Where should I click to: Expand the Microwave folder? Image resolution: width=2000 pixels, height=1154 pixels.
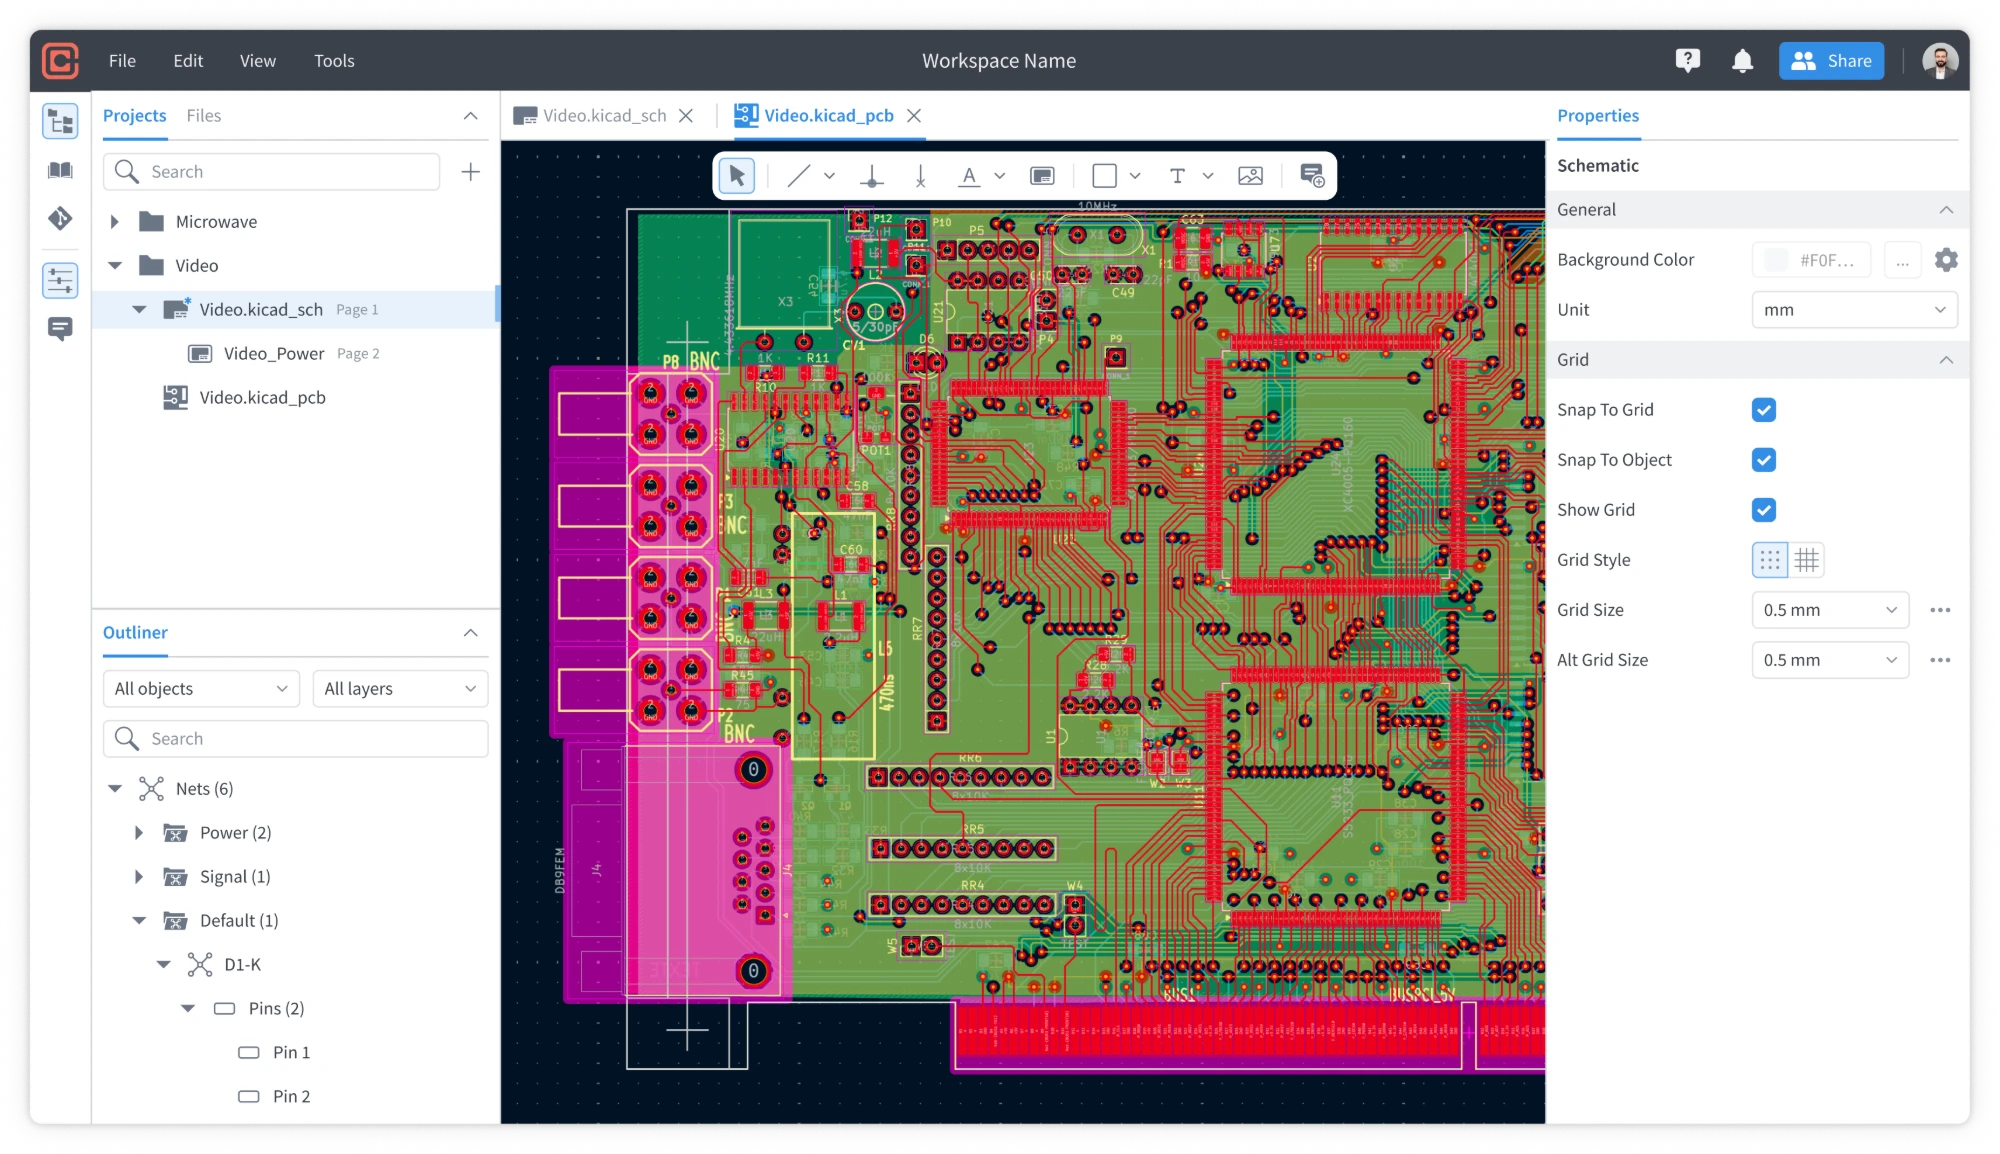114,222
